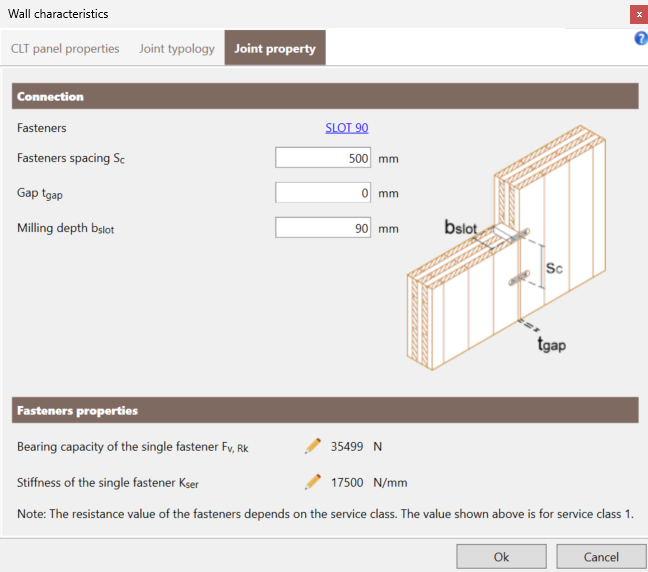Click the Fasteners label text
The width and height of the screenshot is (648, 572).
41,128
